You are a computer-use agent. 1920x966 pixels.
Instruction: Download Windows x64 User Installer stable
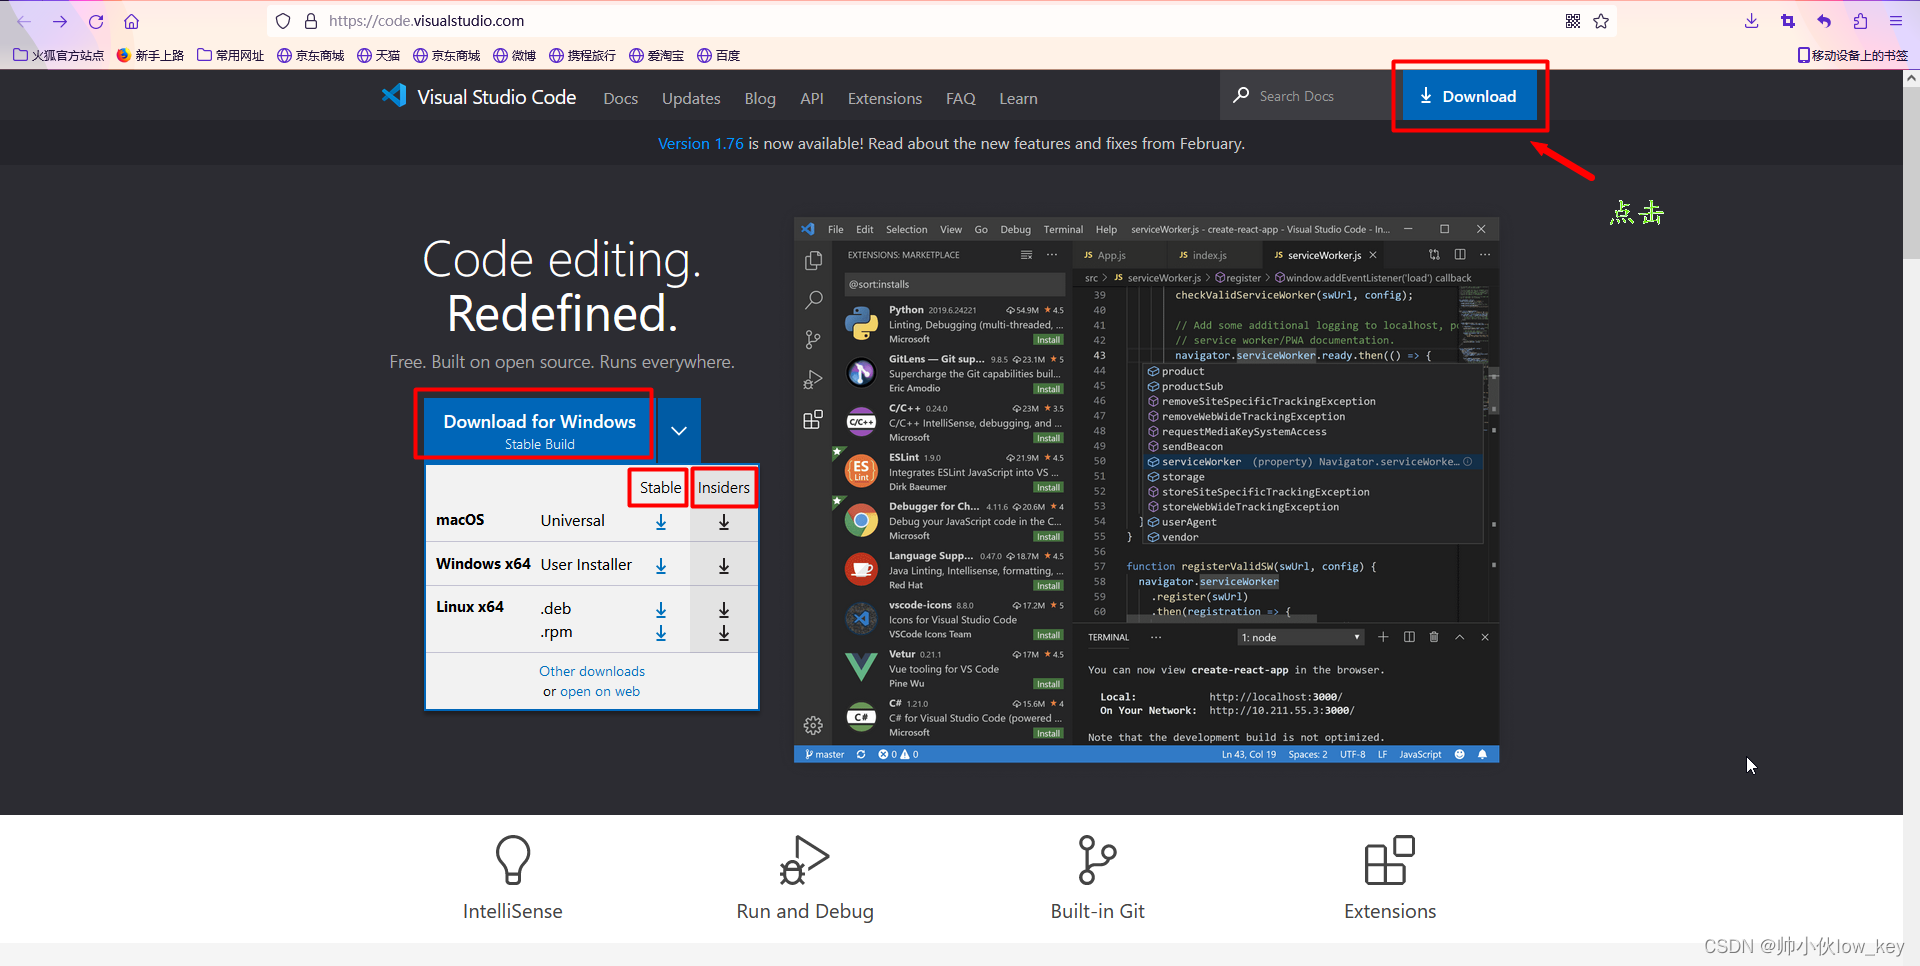click(x=661, y=566)
